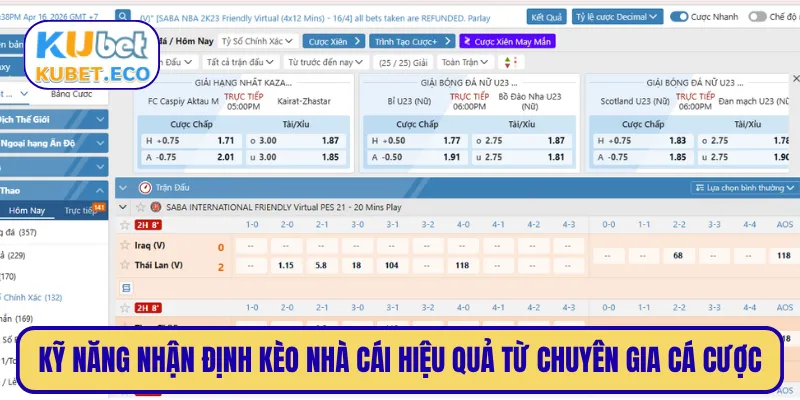Select Chính Xác (132) in sidebar
The image size is (800, 400).
click(x=32, y=297)
